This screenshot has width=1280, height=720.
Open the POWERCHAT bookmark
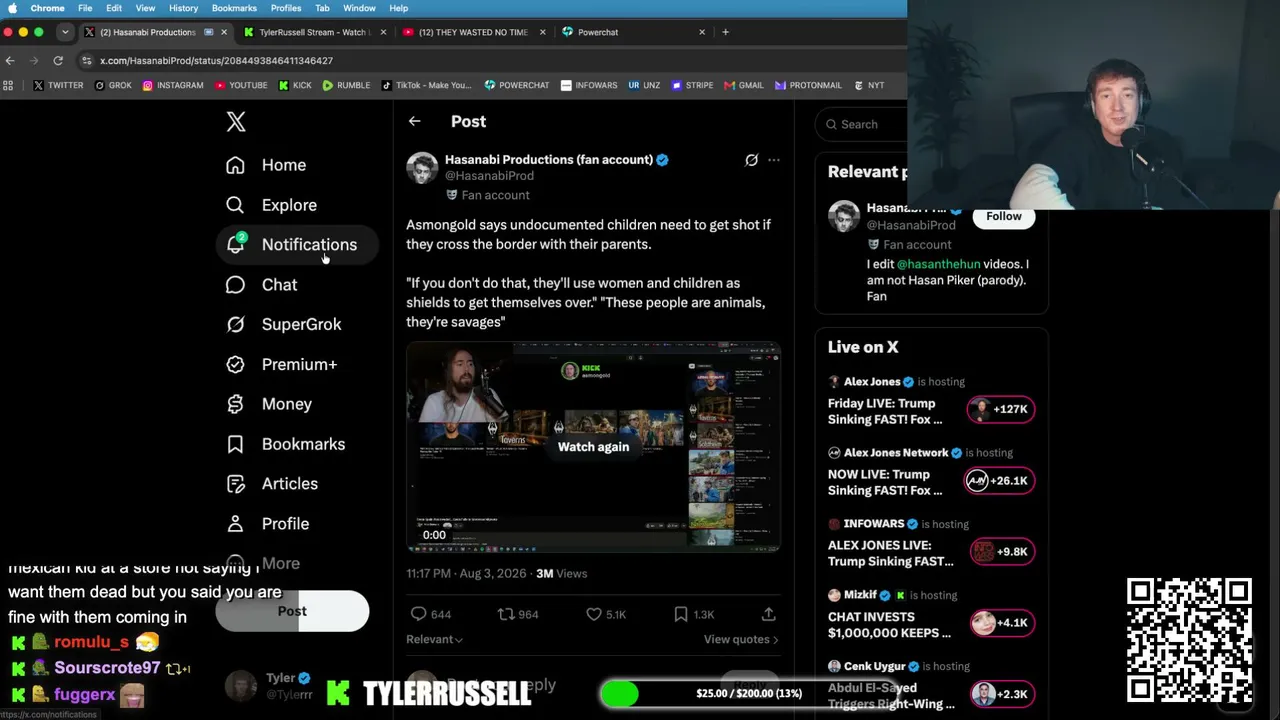point(517,86)
